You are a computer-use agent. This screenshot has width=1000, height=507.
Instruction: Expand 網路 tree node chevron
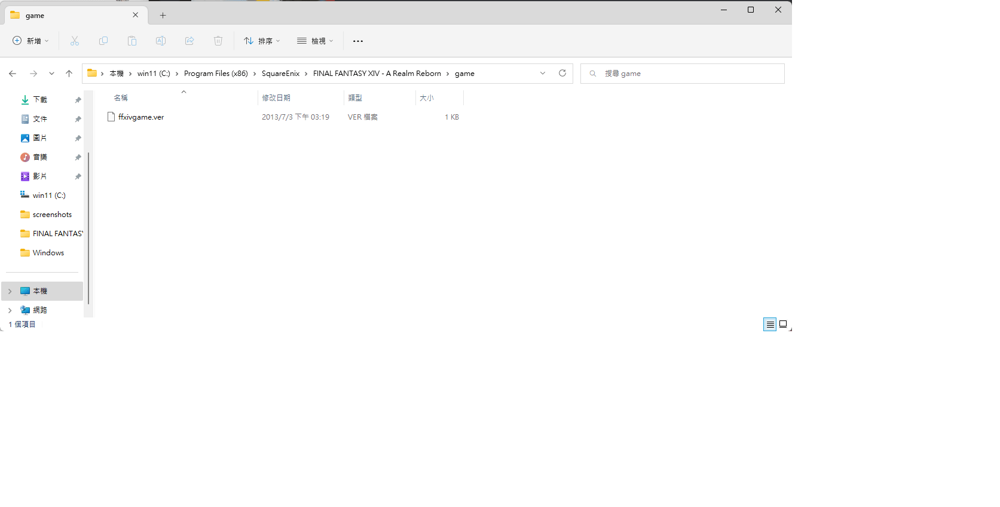(10, 310)
